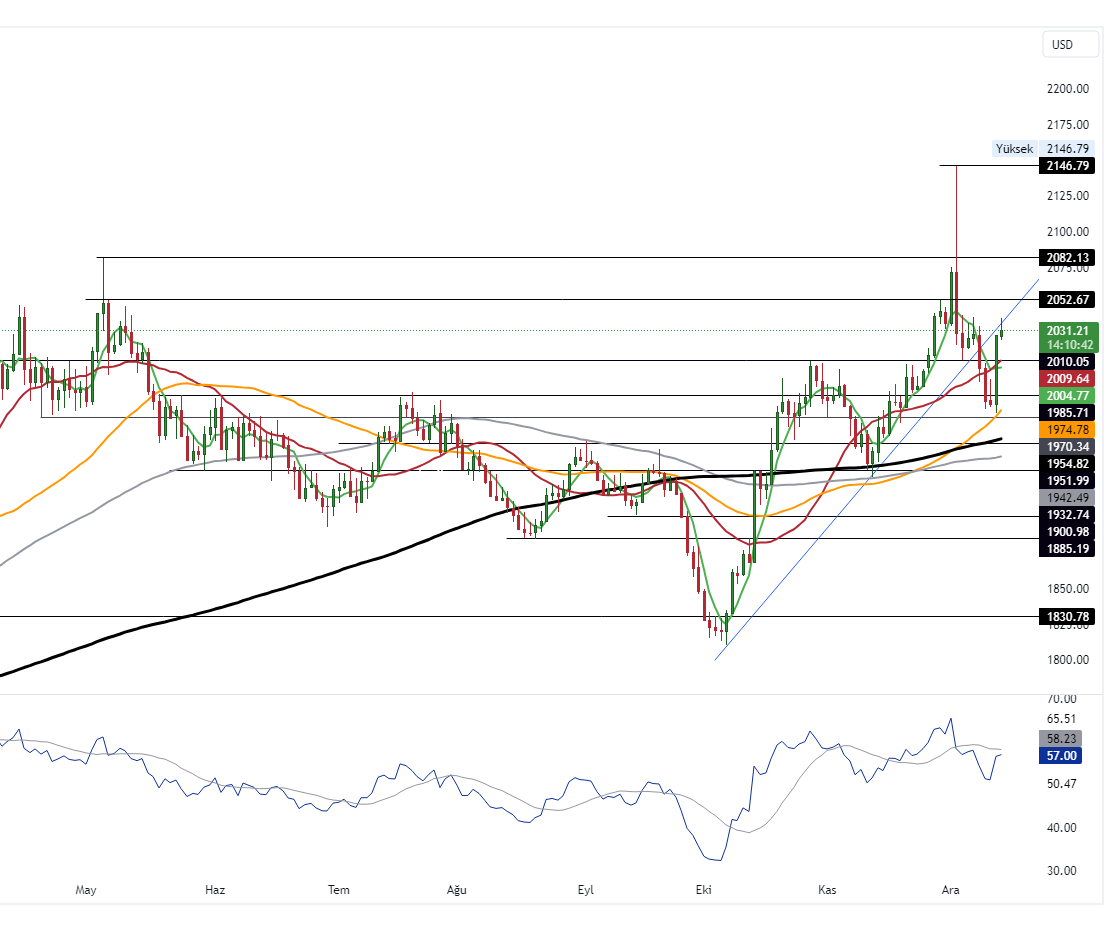Click the Yüksek 2146.79 high price label
Screen dimensions: 1113x939
click(1041, 148)
